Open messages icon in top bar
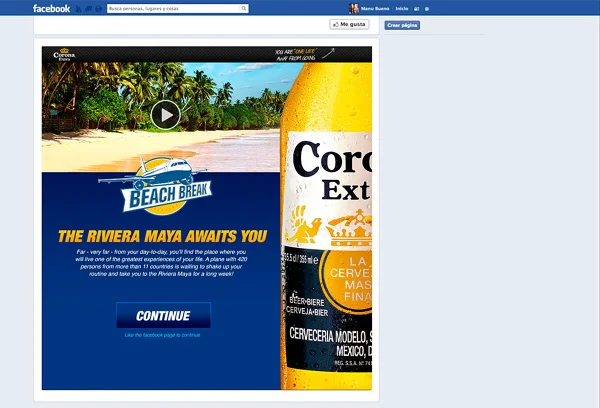600x408 pixels. click(88, 9)
